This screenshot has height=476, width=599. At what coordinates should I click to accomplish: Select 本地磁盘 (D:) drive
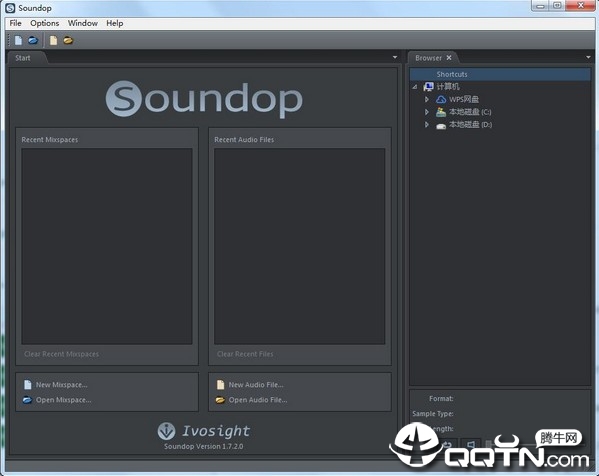click(x=470, y=125)
